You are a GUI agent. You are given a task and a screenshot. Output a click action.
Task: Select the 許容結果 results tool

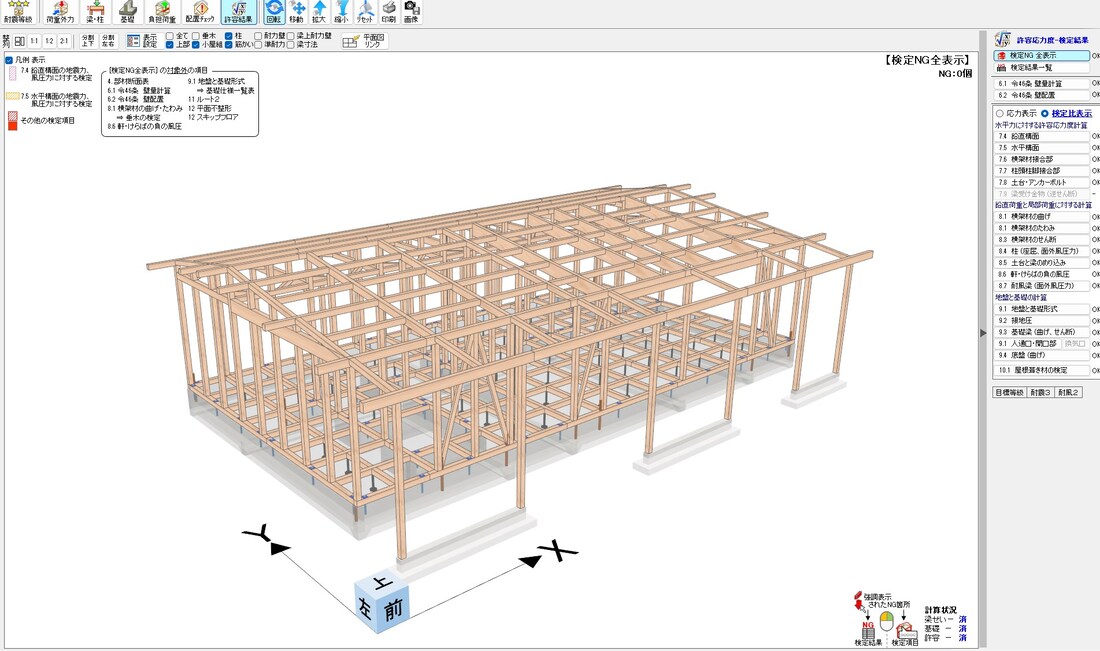click(239, 12)
